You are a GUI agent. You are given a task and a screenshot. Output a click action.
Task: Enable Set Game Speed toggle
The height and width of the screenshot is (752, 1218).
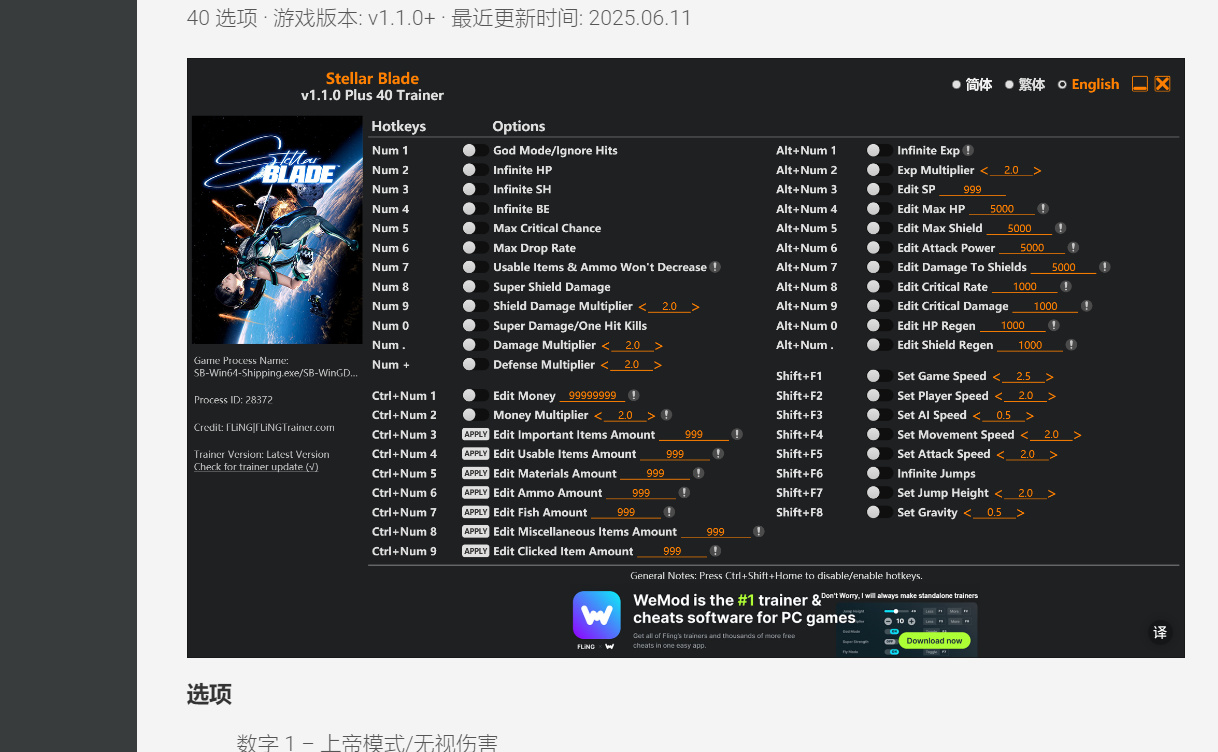[x=879, y=376]
